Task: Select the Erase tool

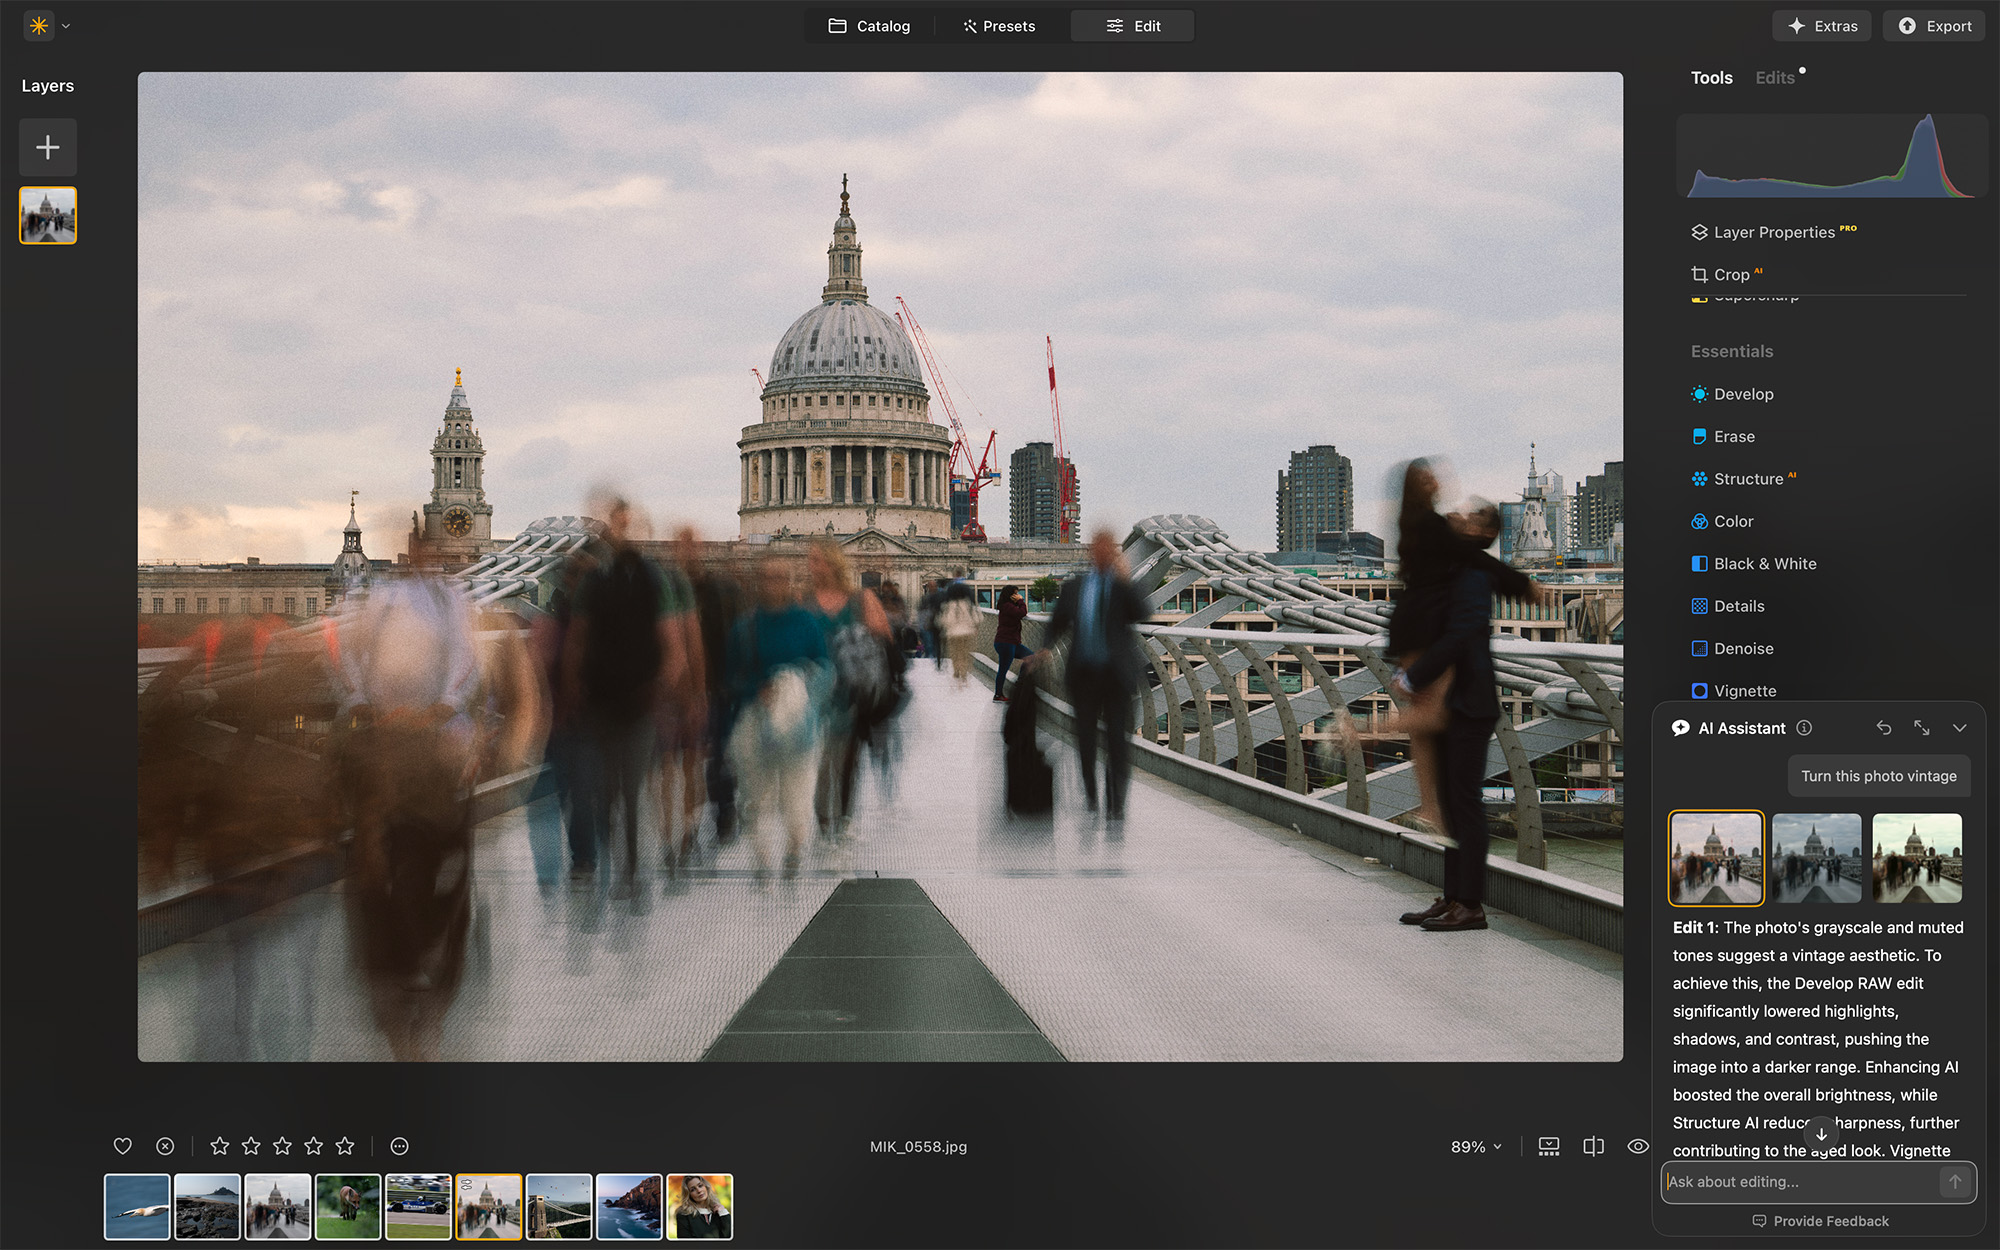Action: [1733, 436]
